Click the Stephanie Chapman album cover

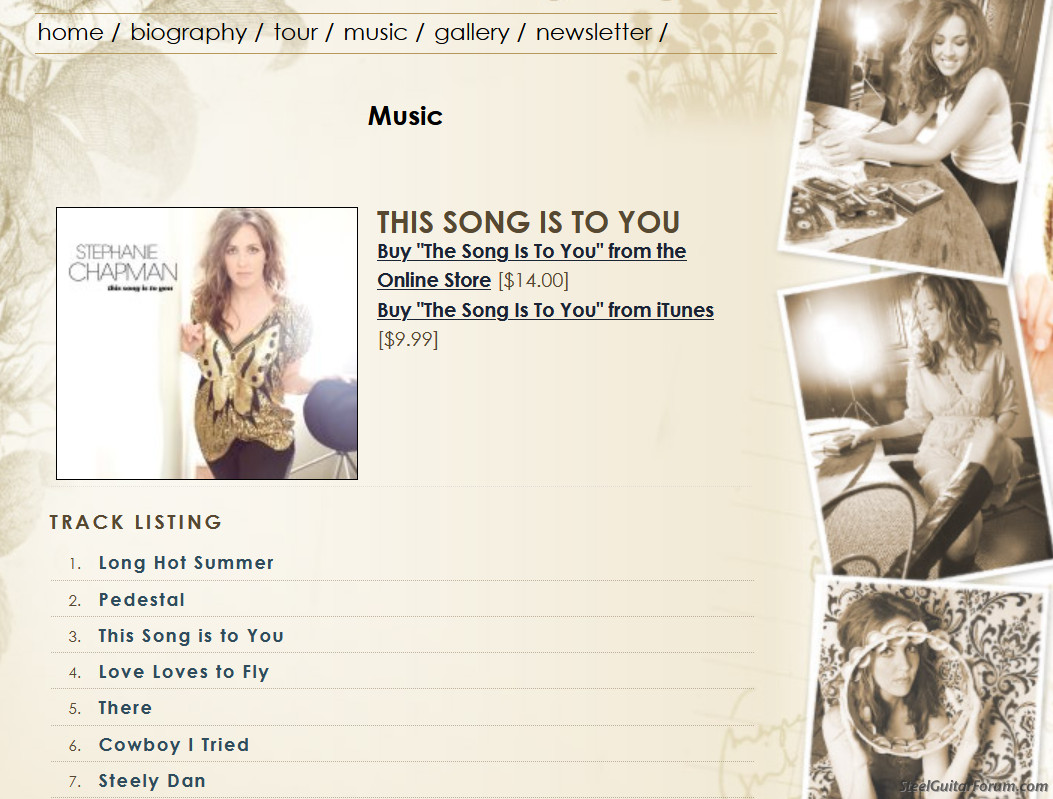coord(207,343)
